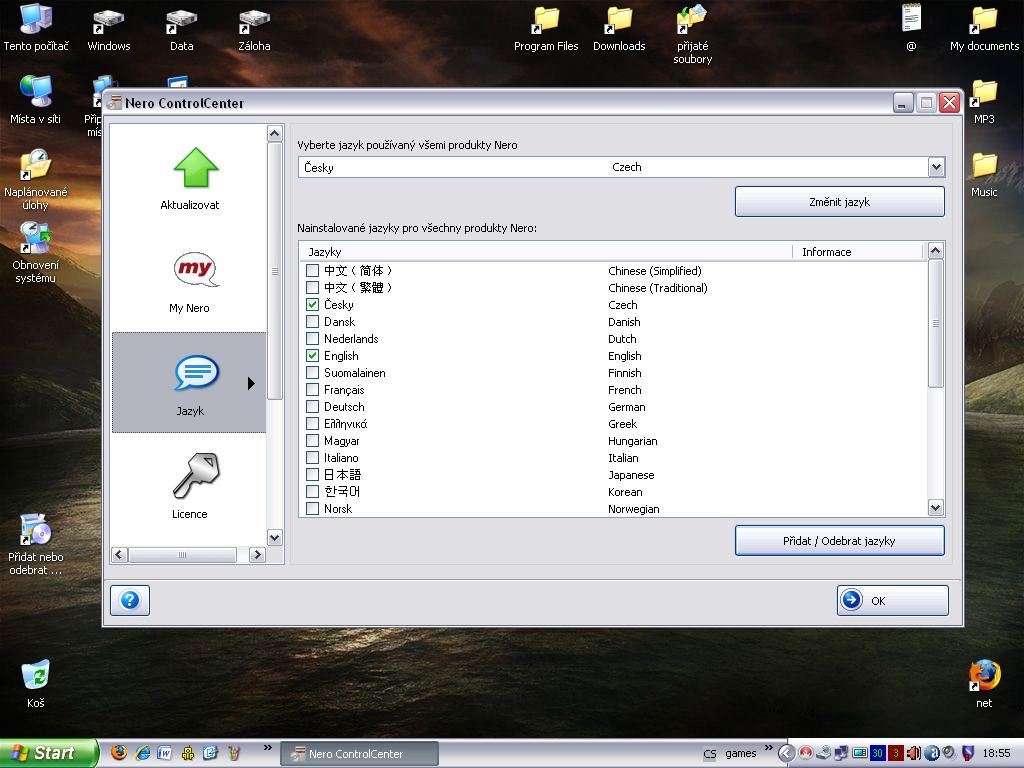Screen dimensions: 1024x768
Task: Uncheck the Česky checkbox in the installed languages list
Action: [313, 304]
